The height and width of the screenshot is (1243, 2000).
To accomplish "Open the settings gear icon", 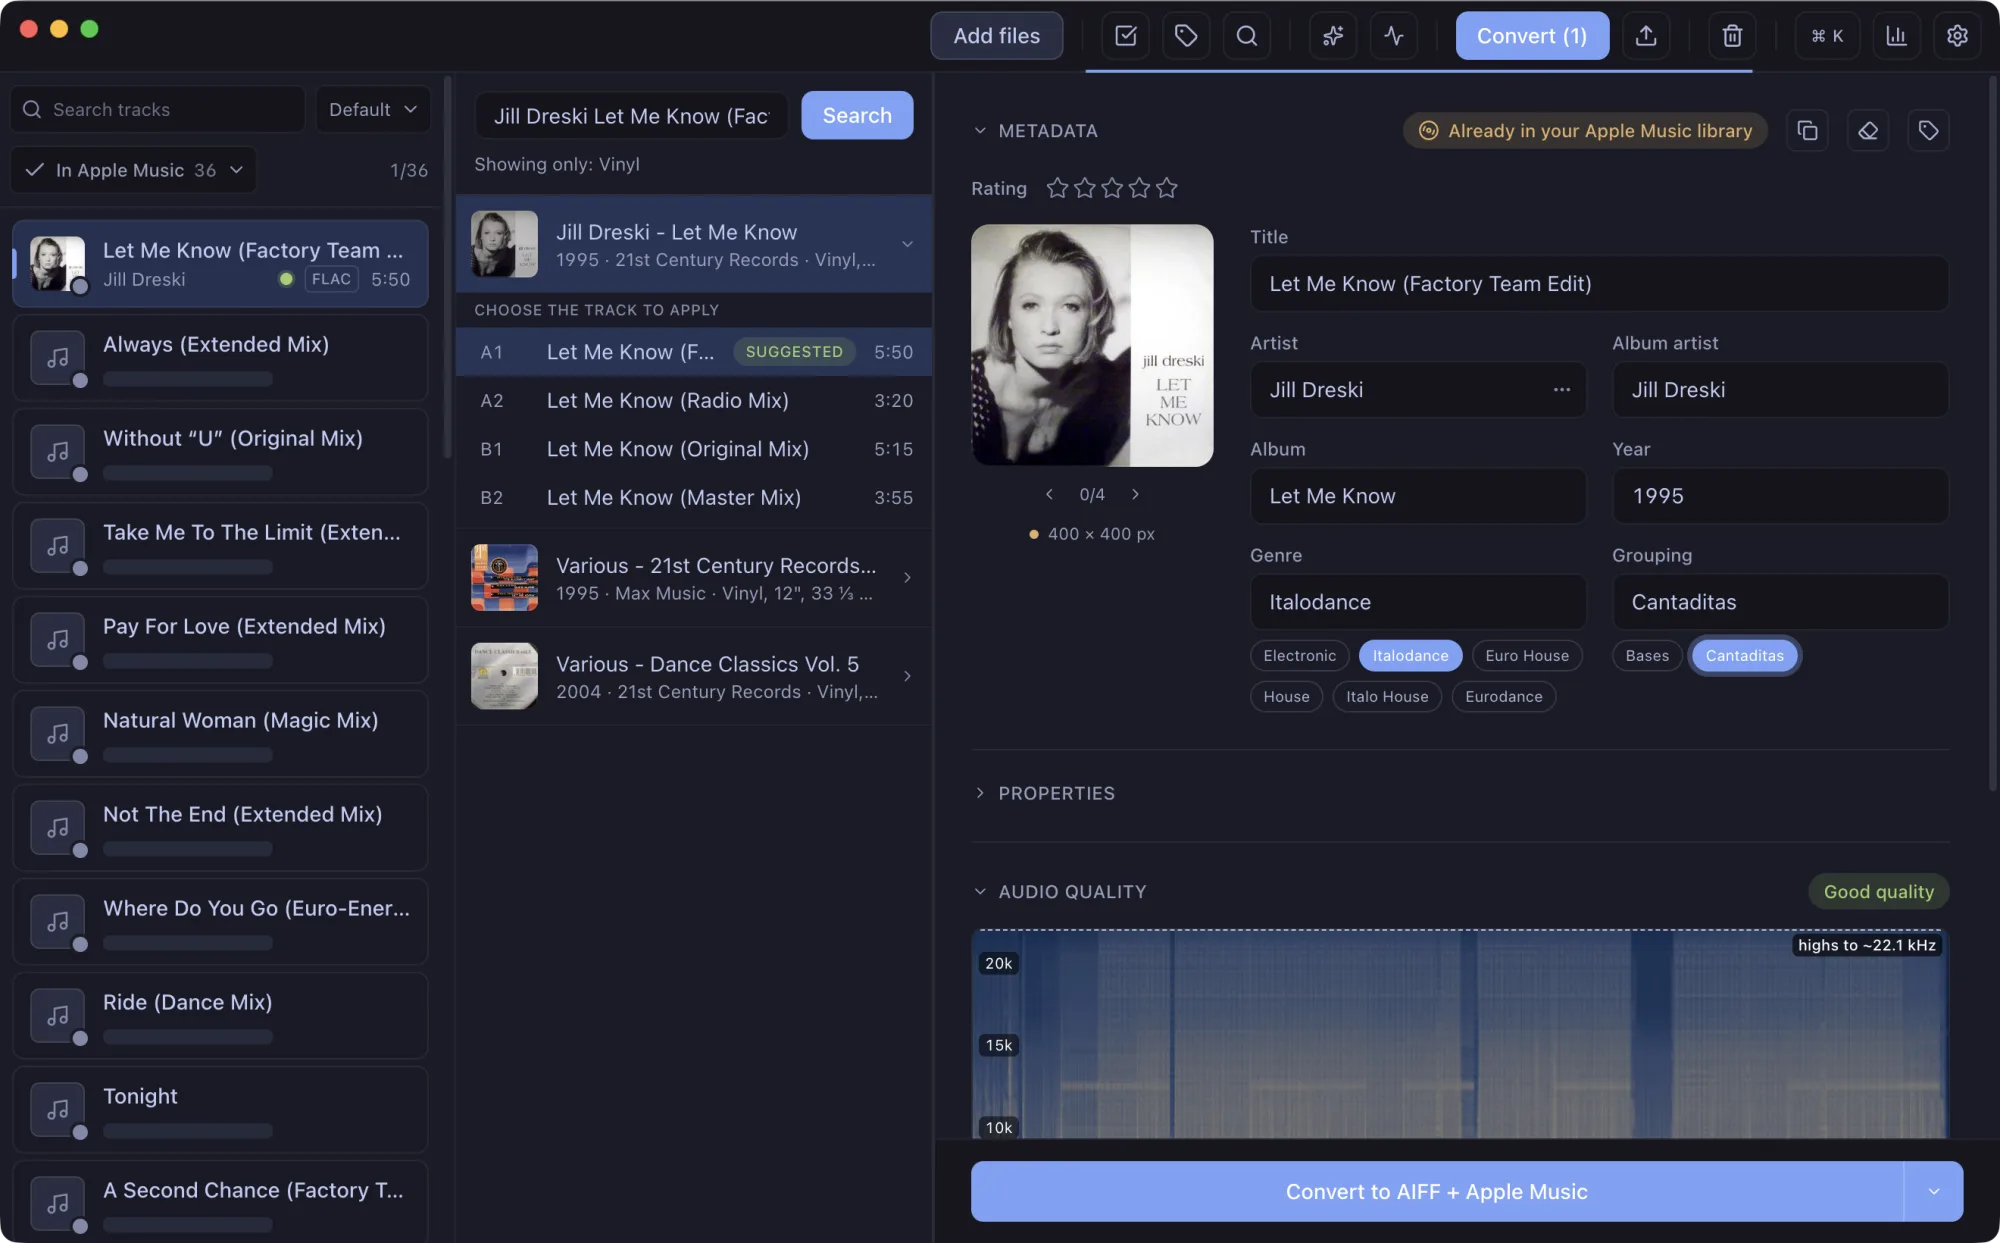I will point(1957,36).
